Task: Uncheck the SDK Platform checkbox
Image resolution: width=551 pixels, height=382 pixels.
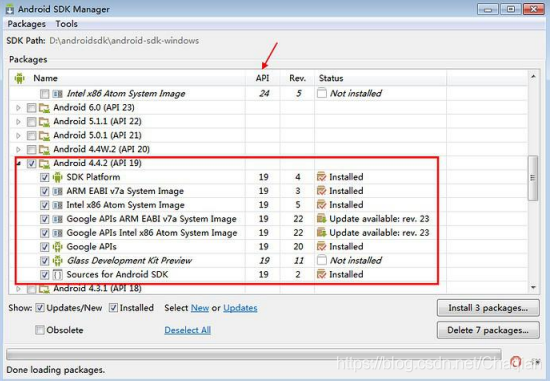Action: [x=44, y=177]
